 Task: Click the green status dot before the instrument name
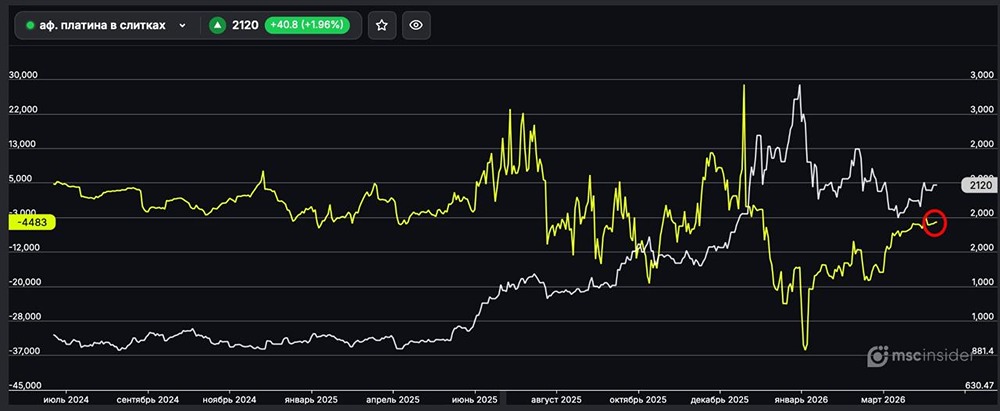(x=29, y=26)
